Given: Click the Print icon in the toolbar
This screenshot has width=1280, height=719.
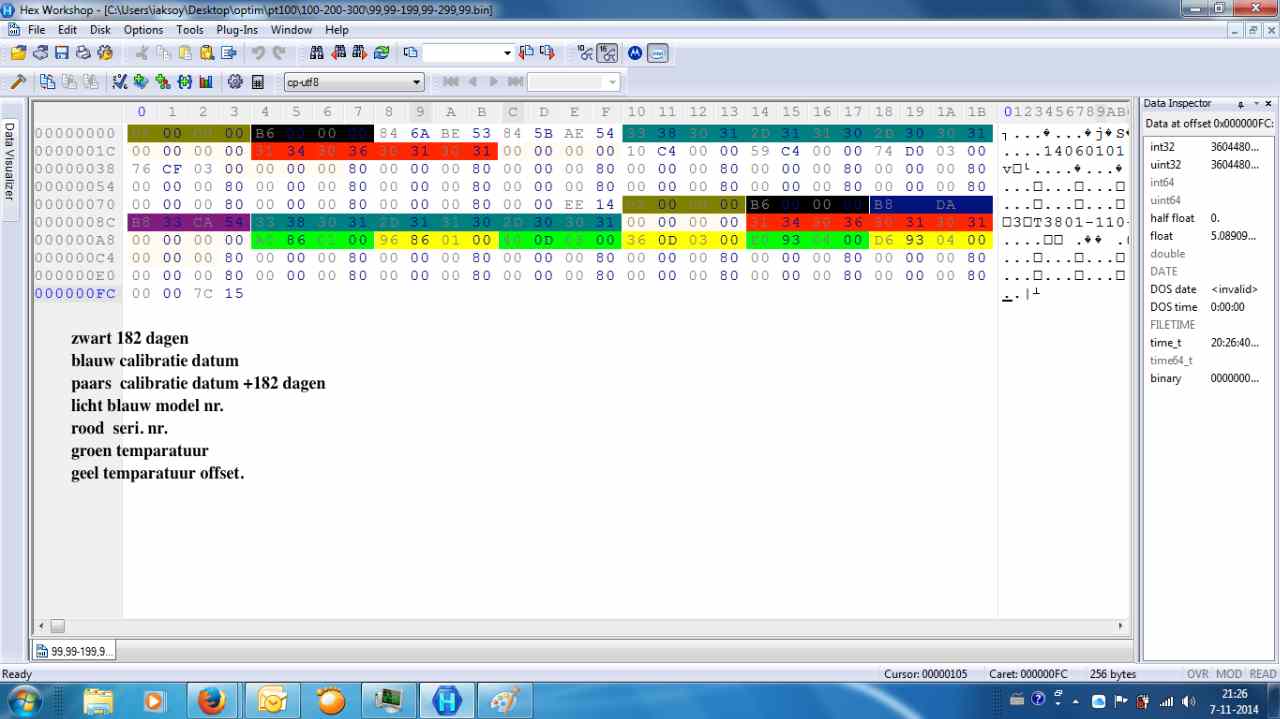Looking at the screenshot, I should point(83,53).
